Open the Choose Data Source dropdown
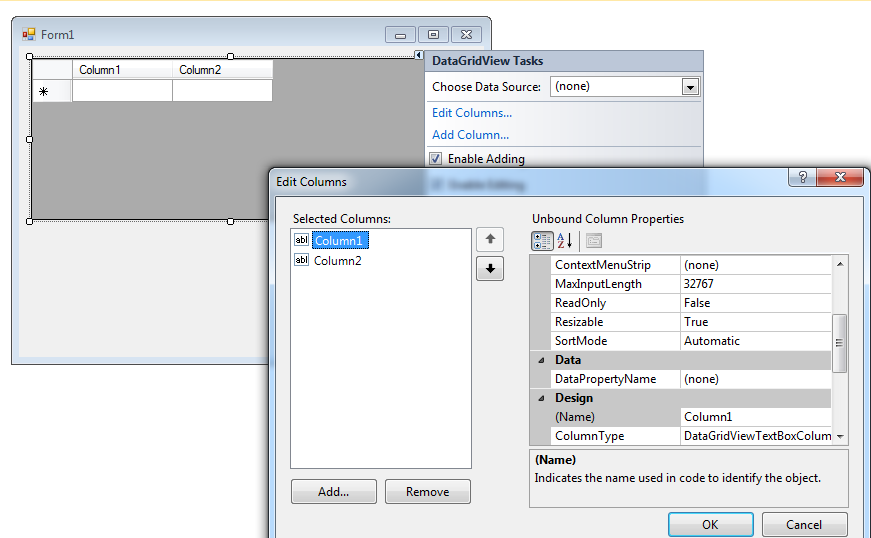 click(x=690, y=87)
